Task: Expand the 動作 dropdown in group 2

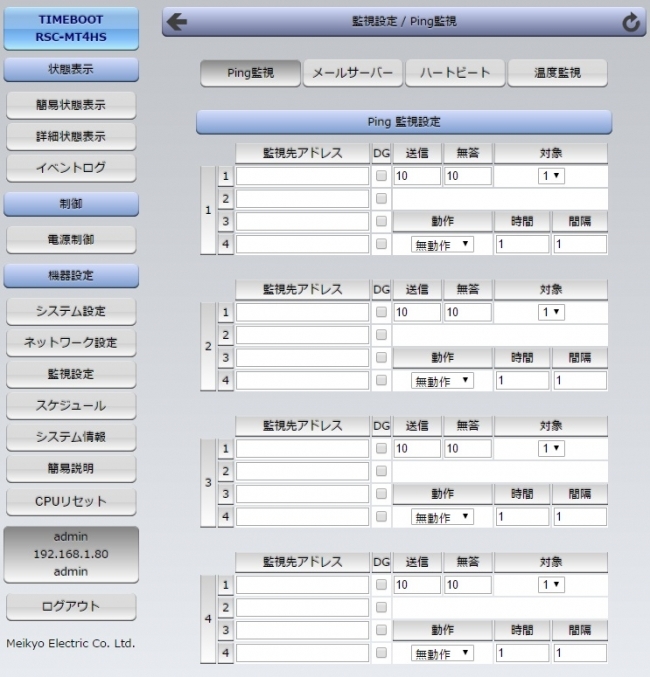Action: tap(442, 381)
